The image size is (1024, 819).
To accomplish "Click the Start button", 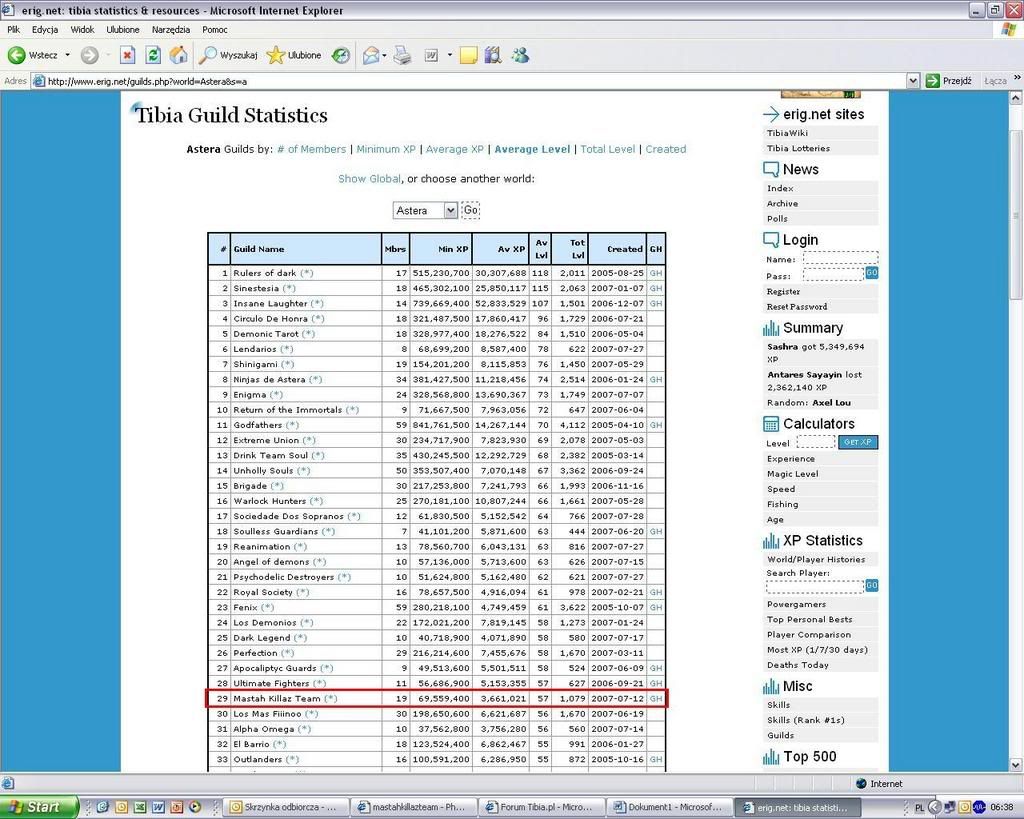I will pos(38,807).
